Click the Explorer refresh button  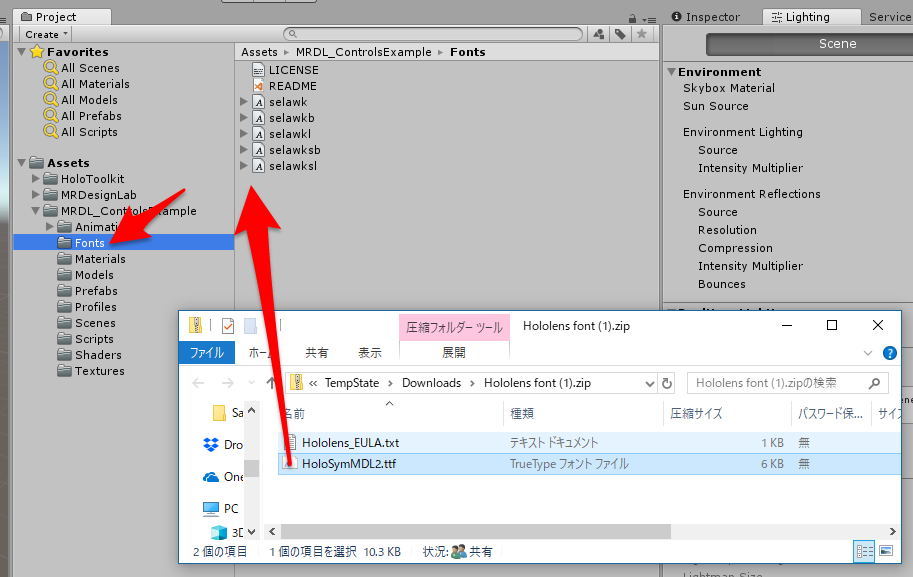667,383
